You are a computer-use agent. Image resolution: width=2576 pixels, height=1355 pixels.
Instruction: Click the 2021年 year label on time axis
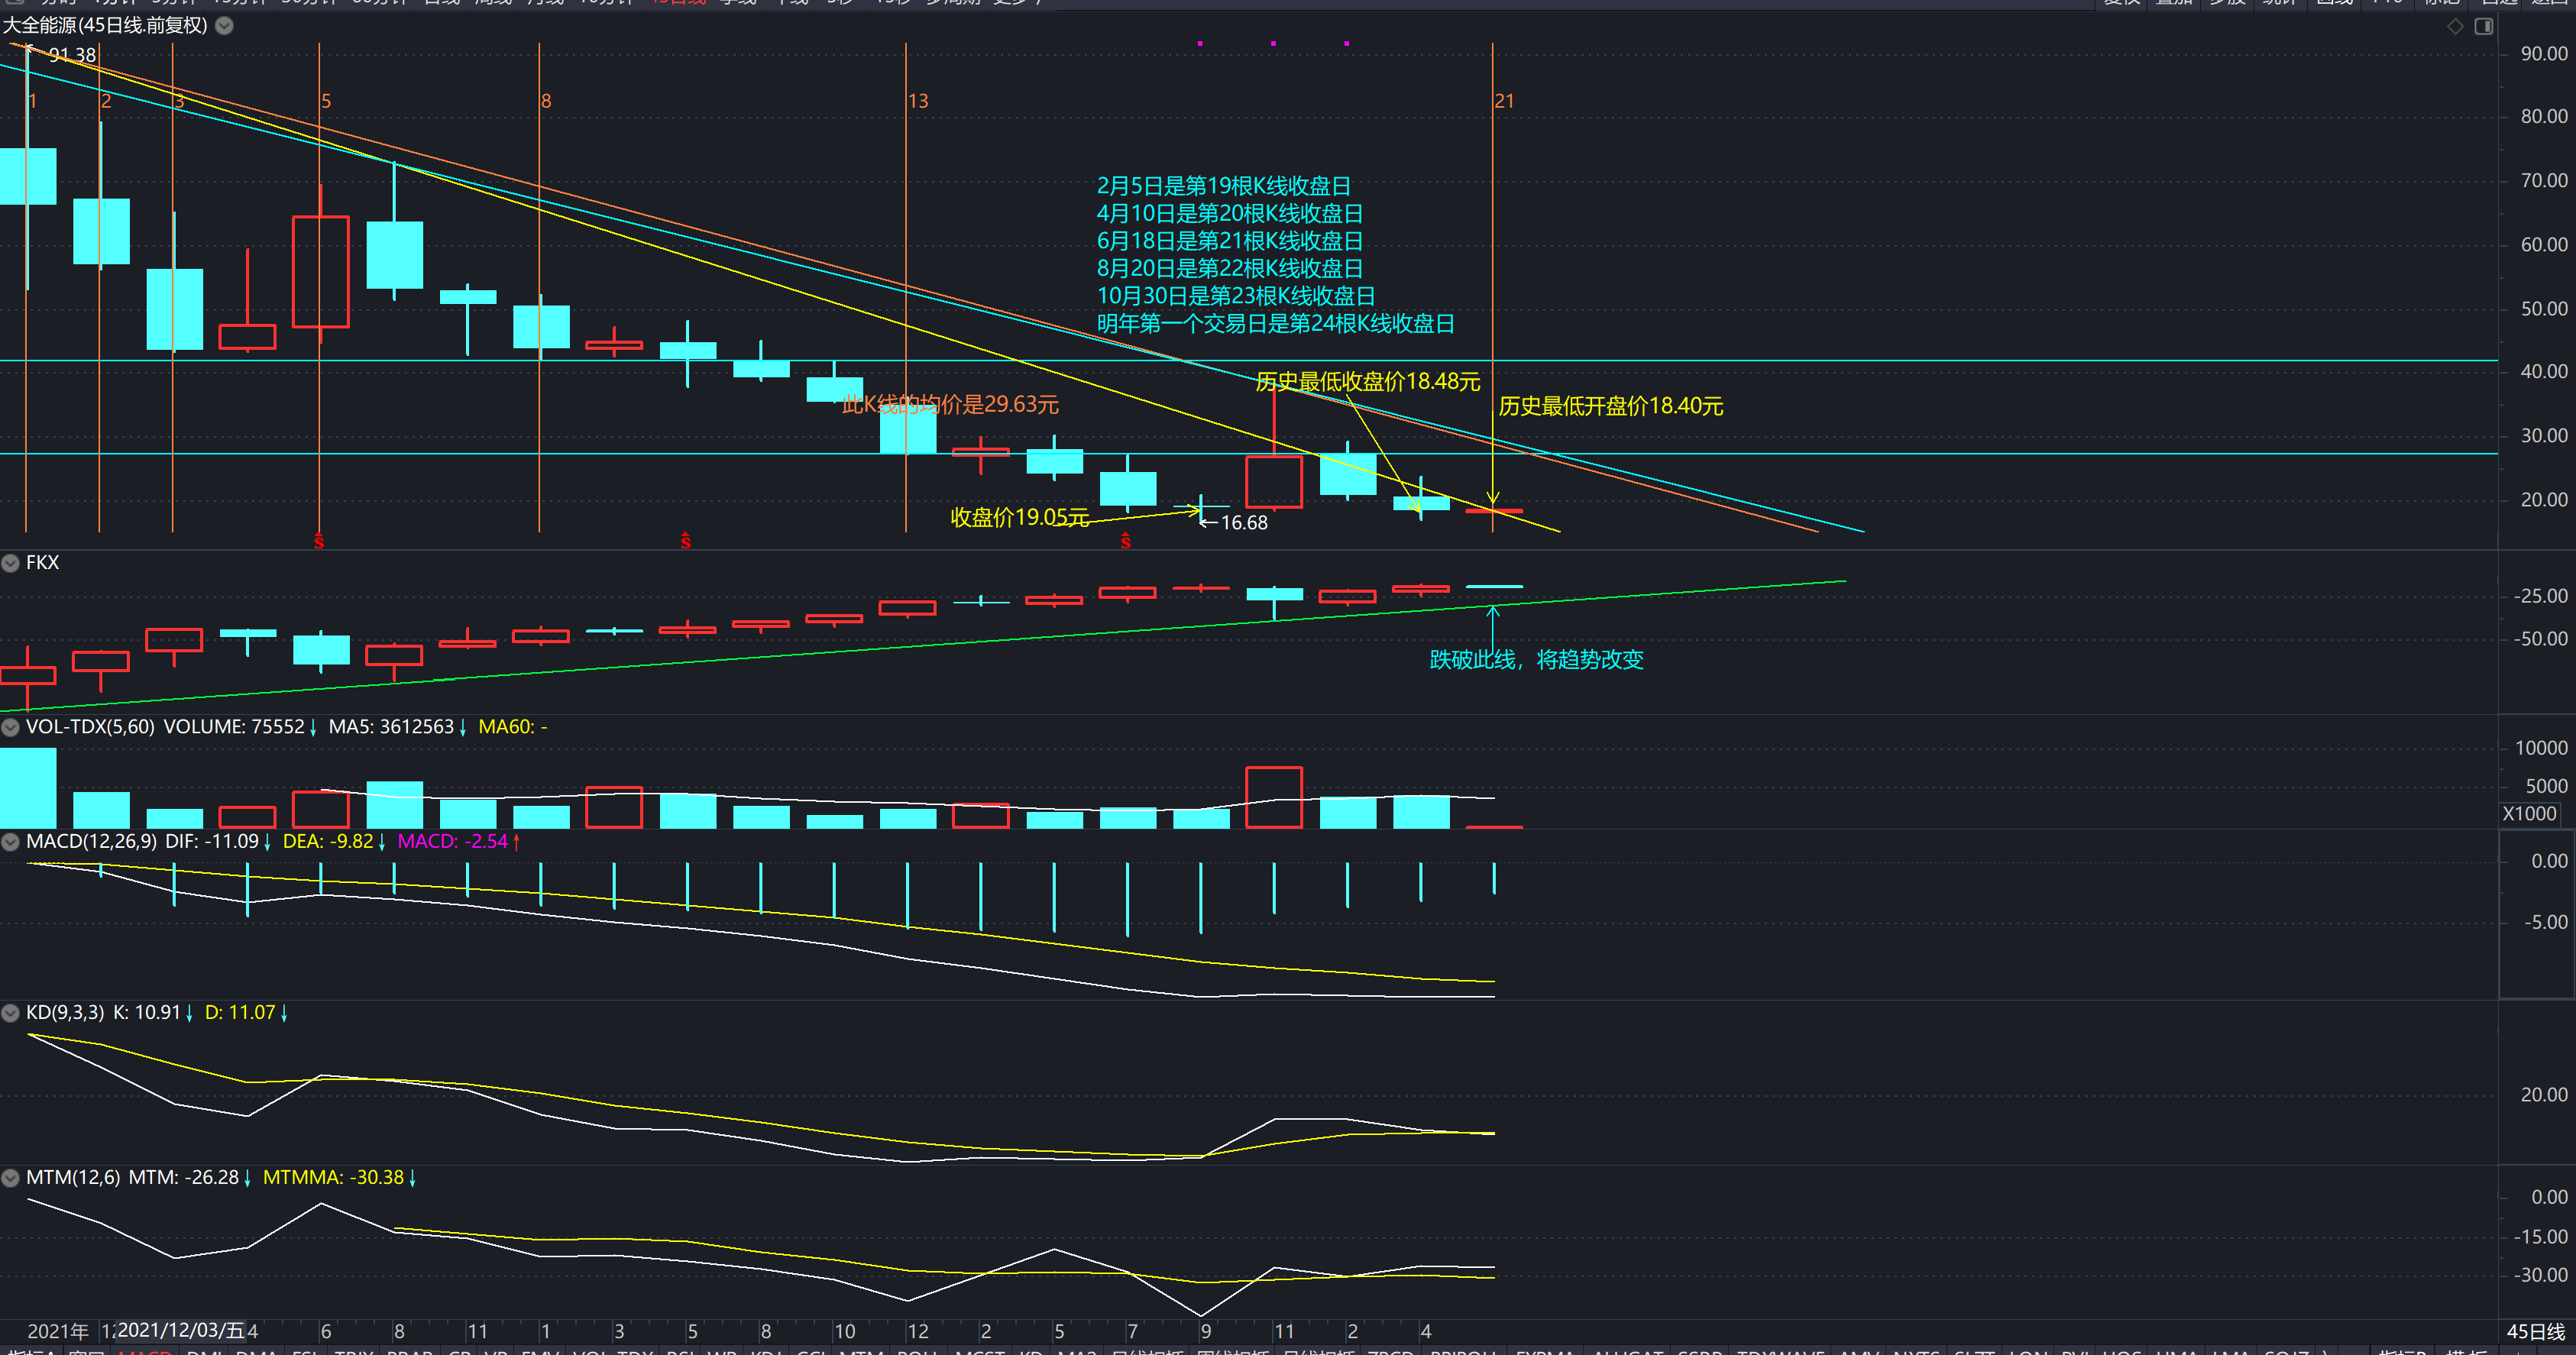coord(57,1331)
